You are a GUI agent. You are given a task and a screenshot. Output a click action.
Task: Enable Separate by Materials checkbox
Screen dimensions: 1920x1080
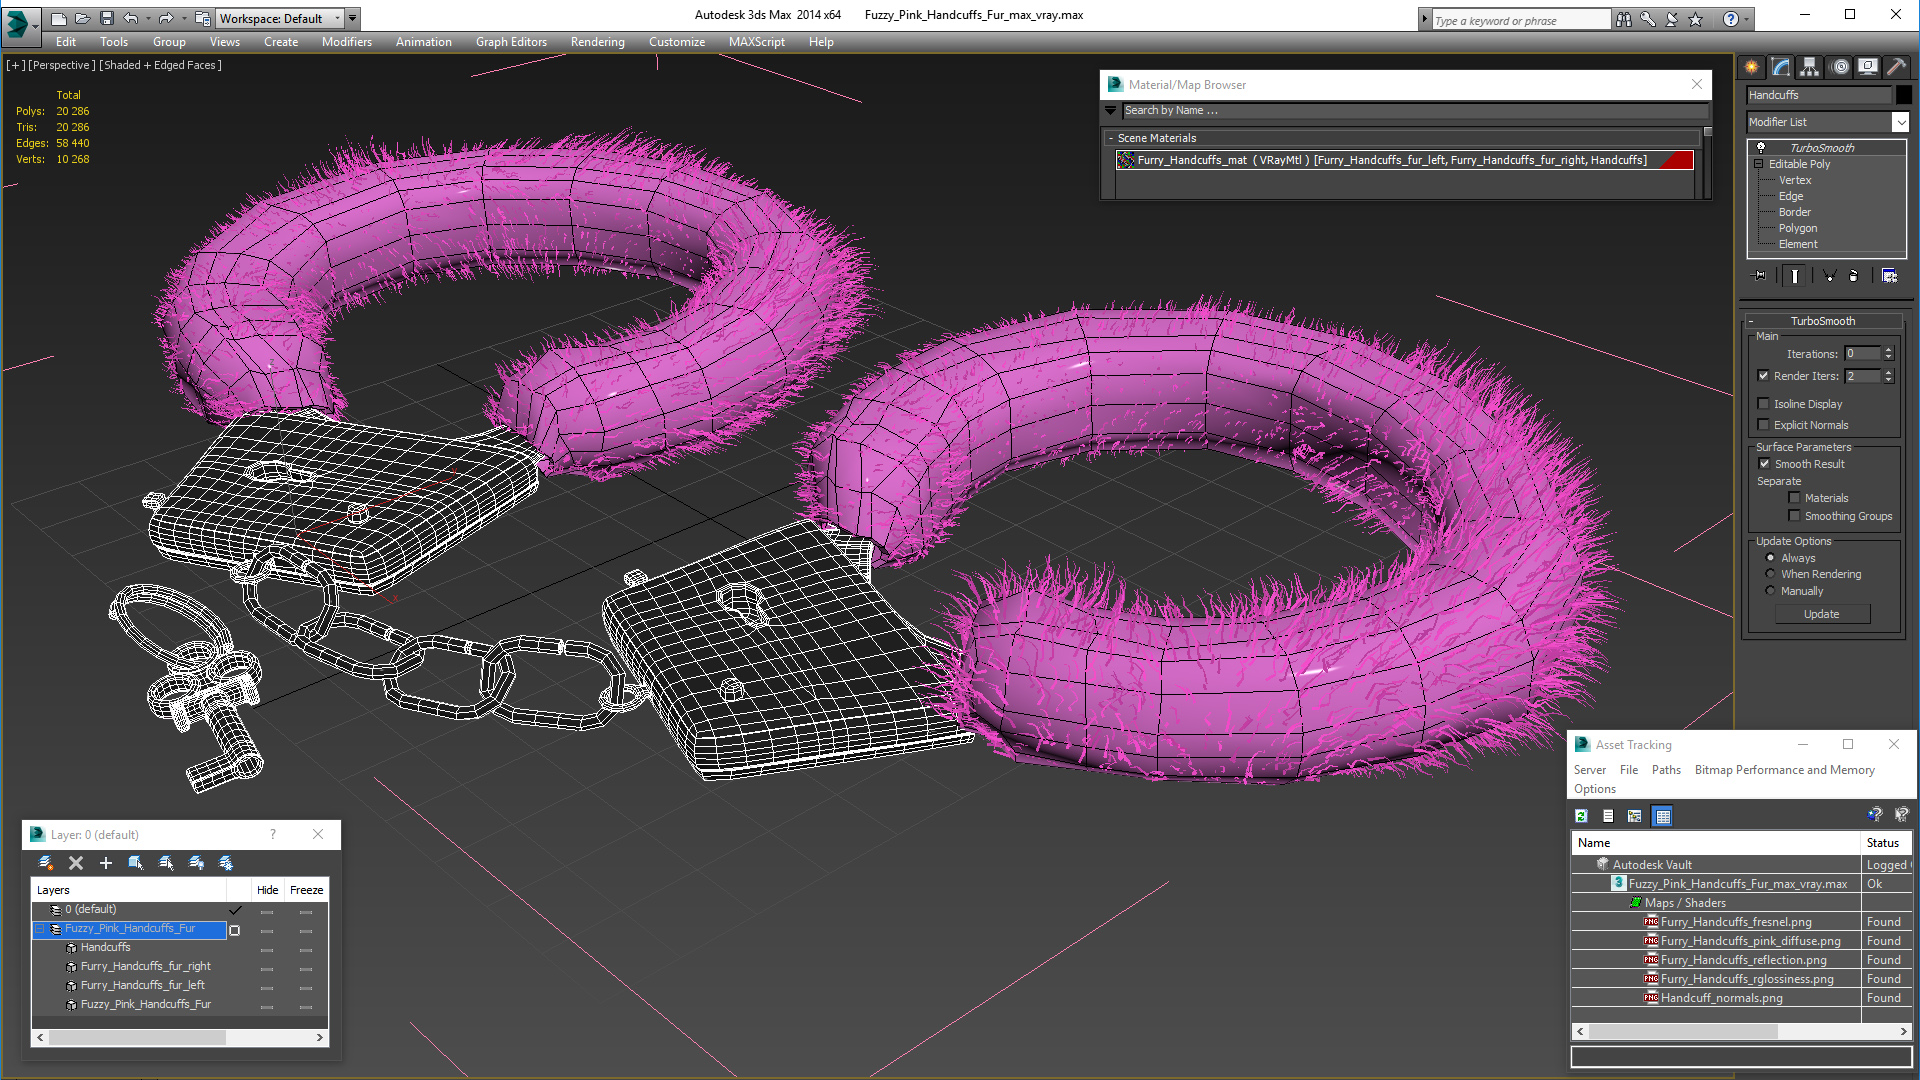[x=1794, y=498]
